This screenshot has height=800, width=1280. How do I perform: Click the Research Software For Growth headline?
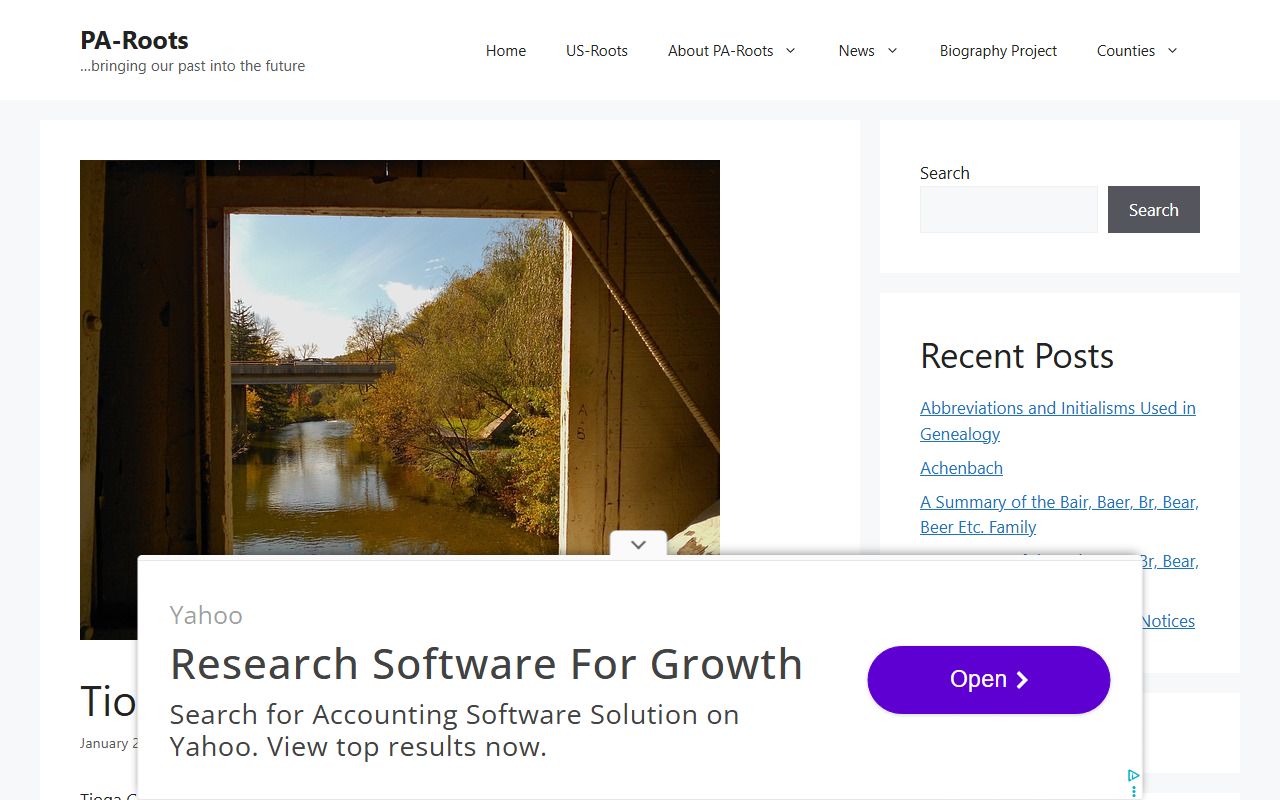[486, 664]
